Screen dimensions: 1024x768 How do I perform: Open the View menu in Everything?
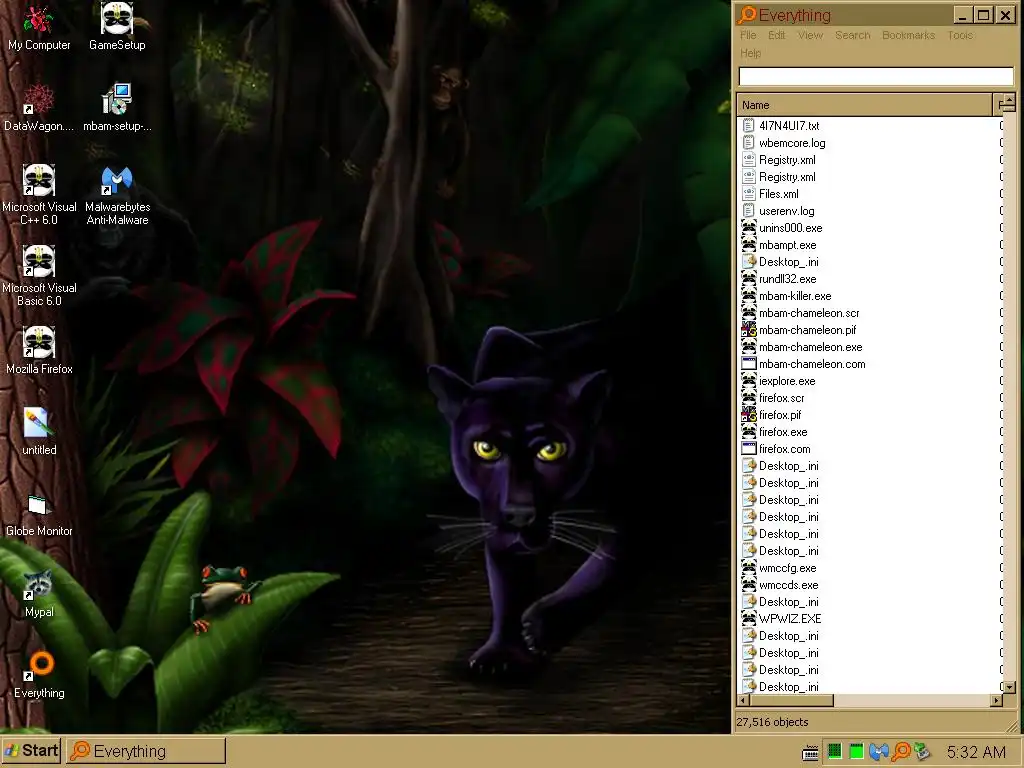click(810, 35)
